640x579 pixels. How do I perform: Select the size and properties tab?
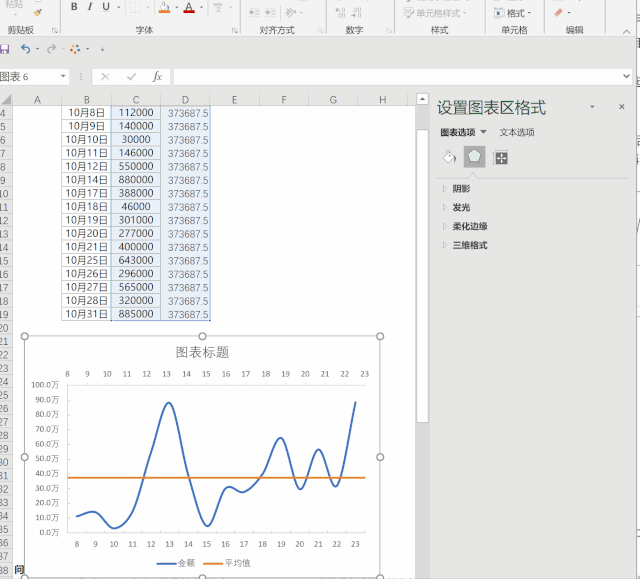(501, 158)
